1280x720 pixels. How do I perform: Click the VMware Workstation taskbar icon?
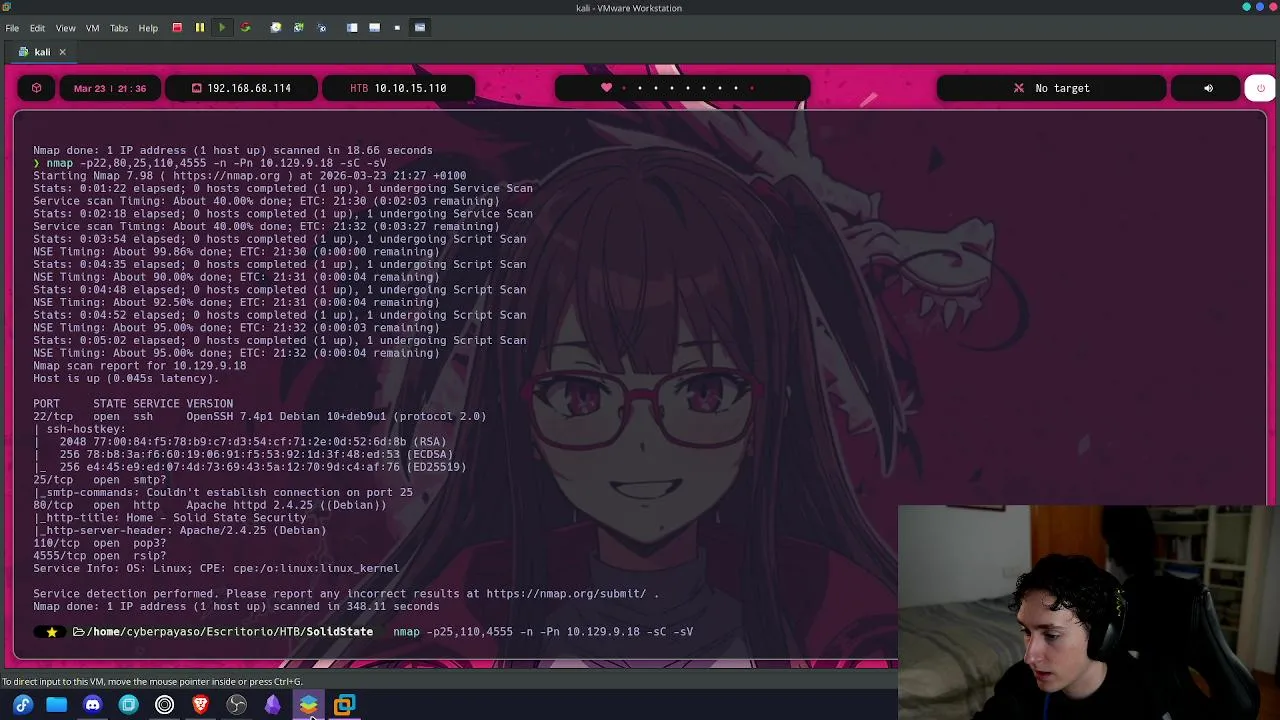click(x=344, y=705)
